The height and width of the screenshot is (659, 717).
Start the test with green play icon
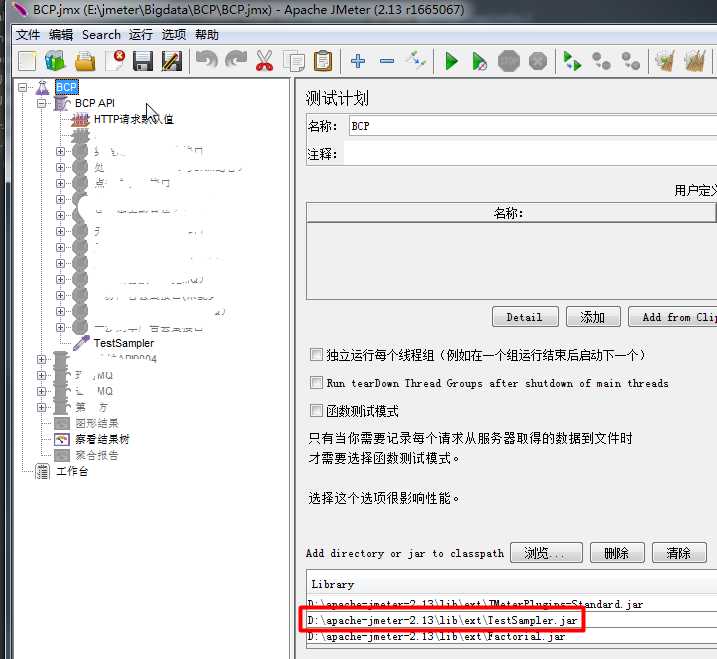coord(451,61)
